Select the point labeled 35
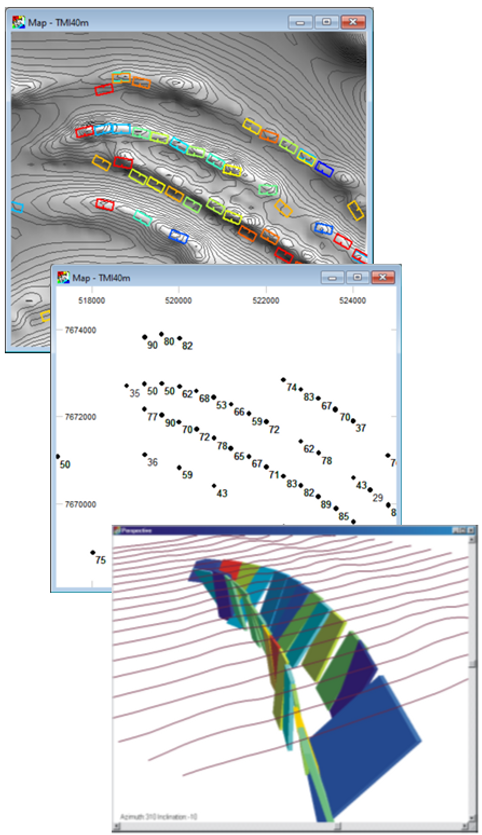 127,386
